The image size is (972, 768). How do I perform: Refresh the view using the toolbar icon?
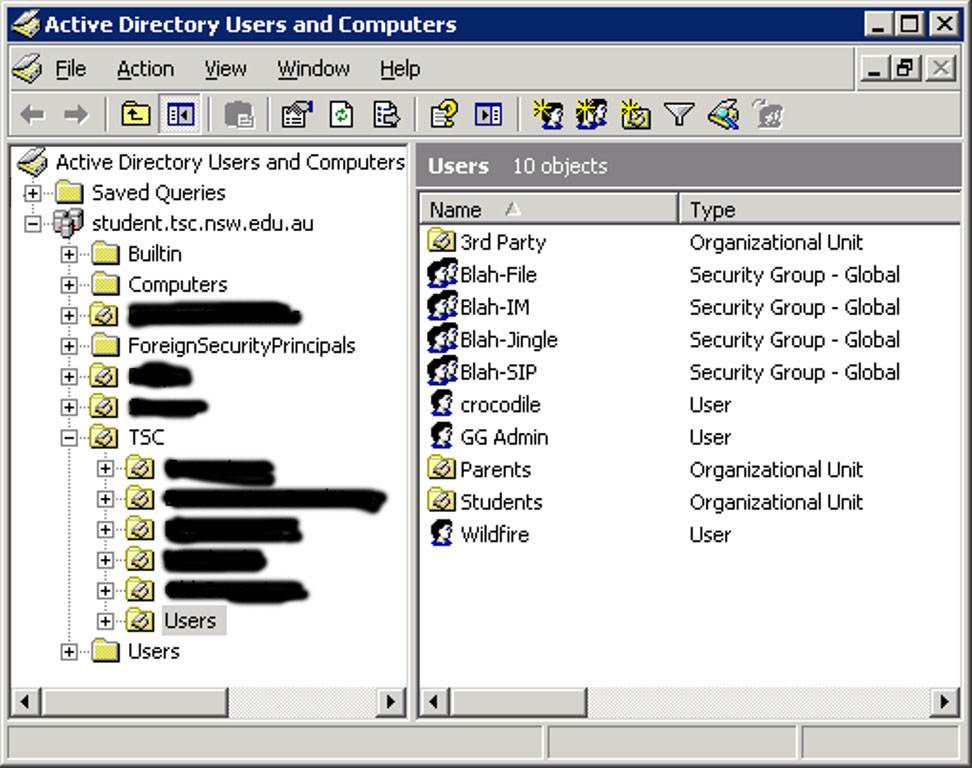tap(342, 115)
